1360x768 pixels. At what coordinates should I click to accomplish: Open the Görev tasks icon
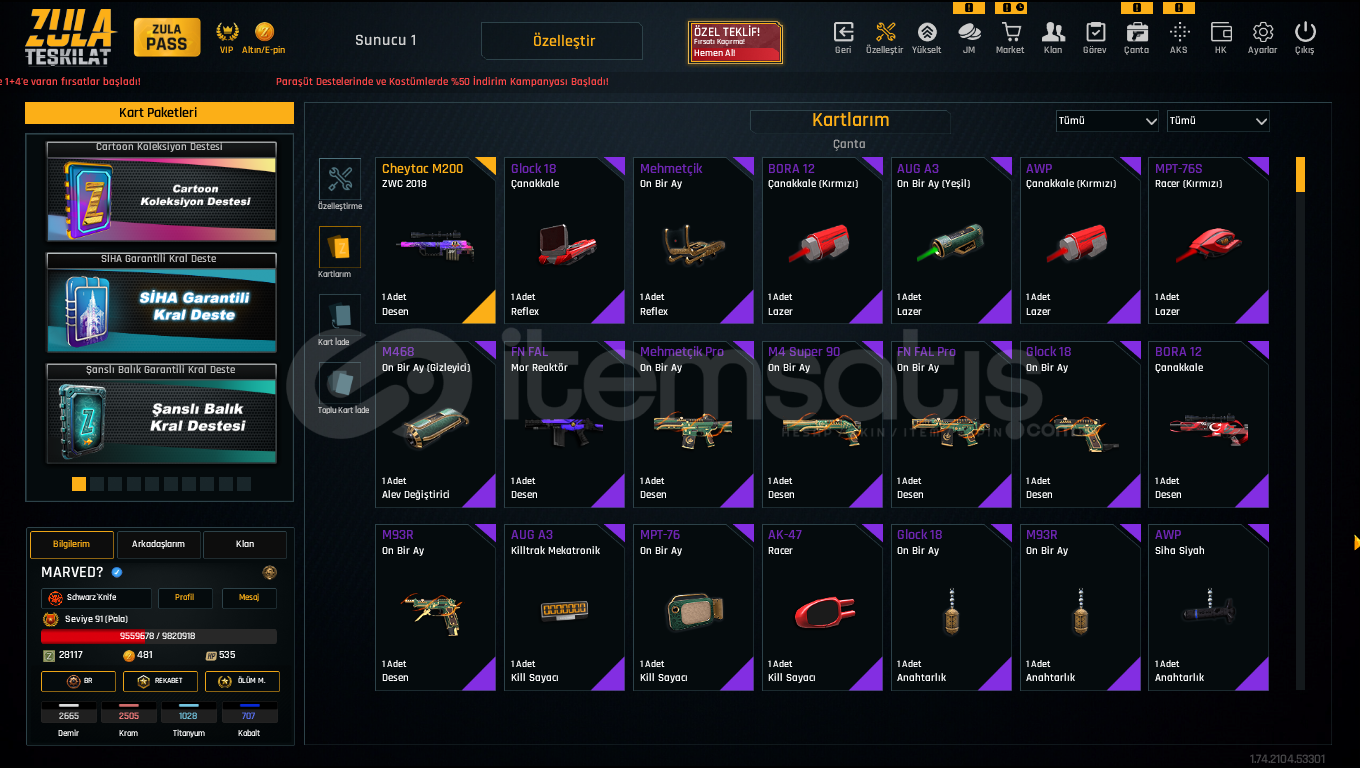(1095, 32)
